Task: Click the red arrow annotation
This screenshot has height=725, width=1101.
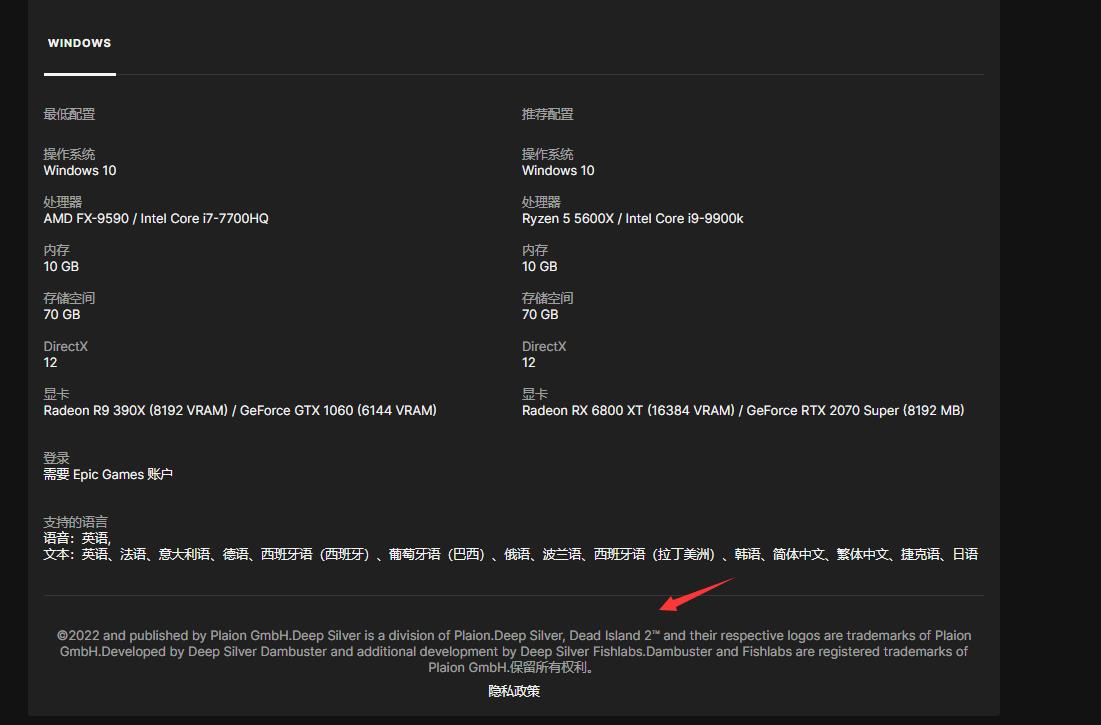Action: coord(696,594)
